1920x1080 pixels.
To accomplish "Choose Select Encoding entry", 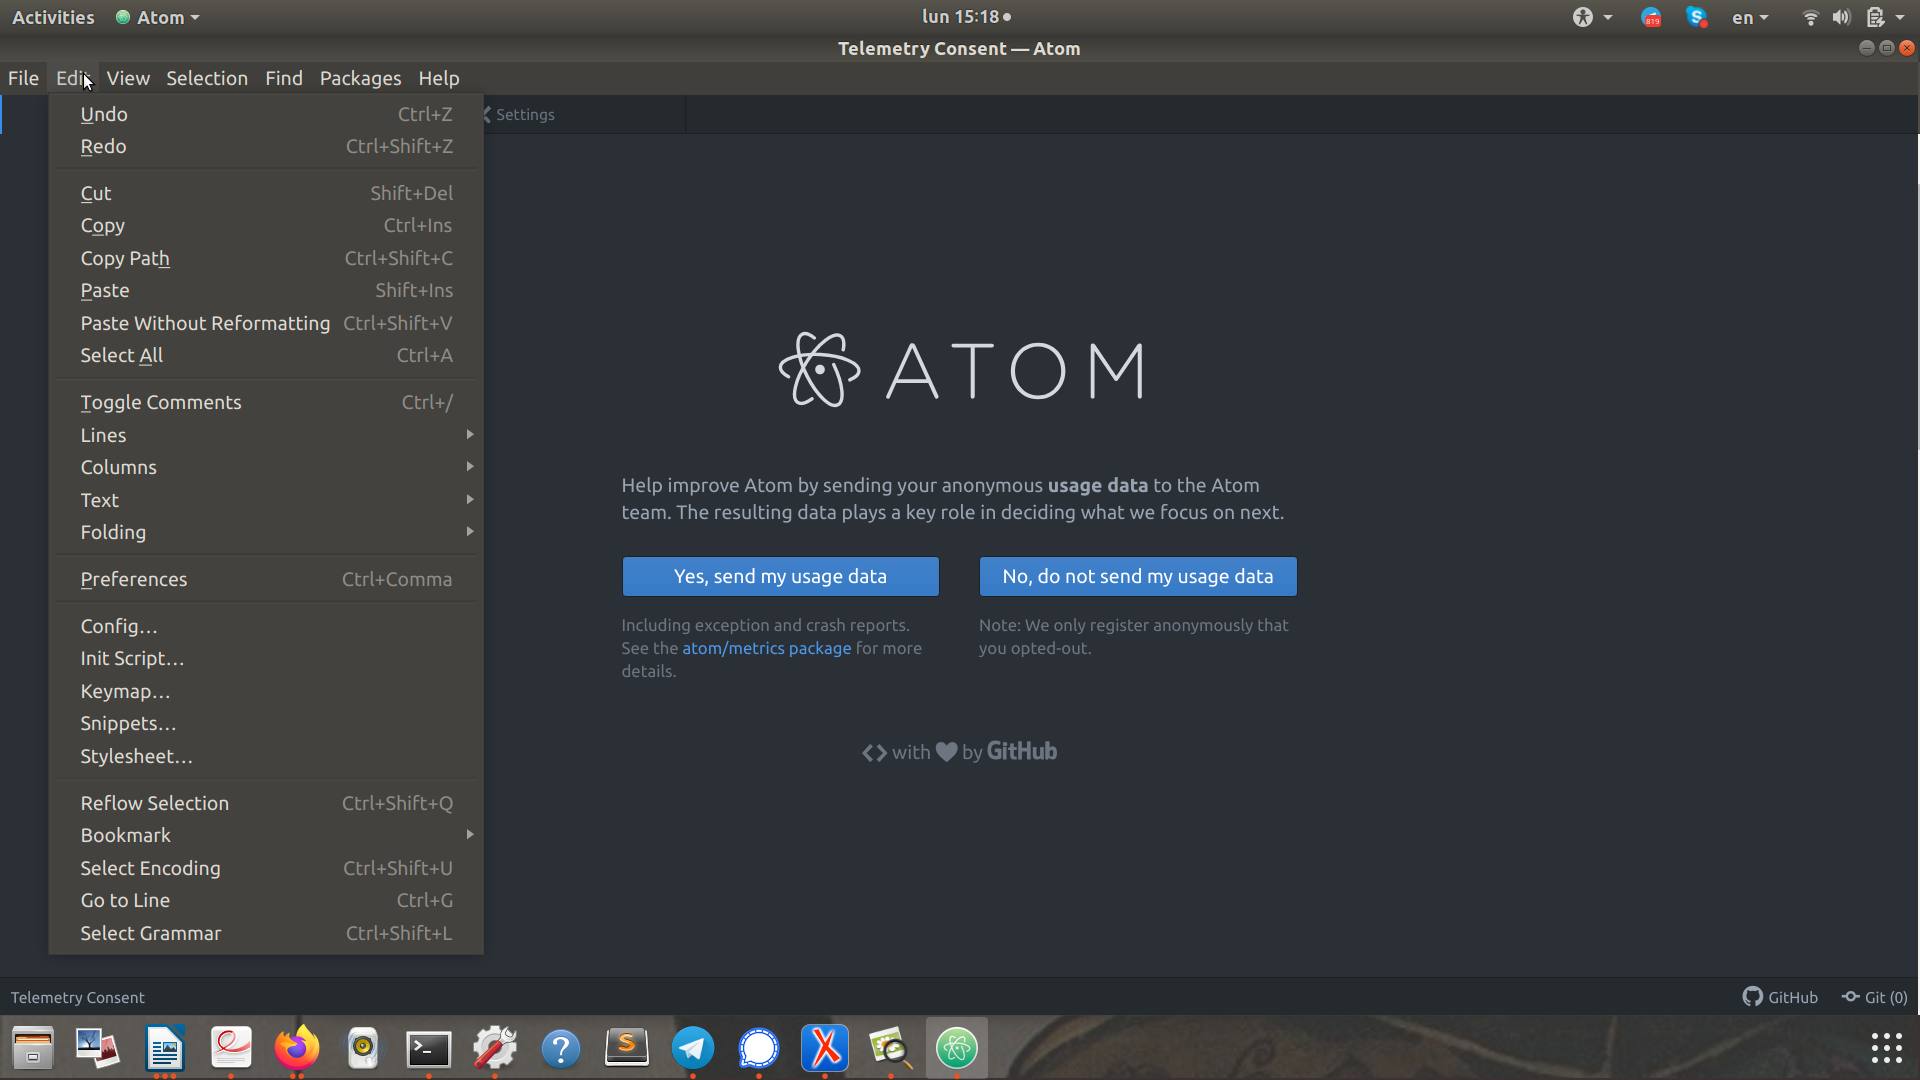I will (266, 868).
